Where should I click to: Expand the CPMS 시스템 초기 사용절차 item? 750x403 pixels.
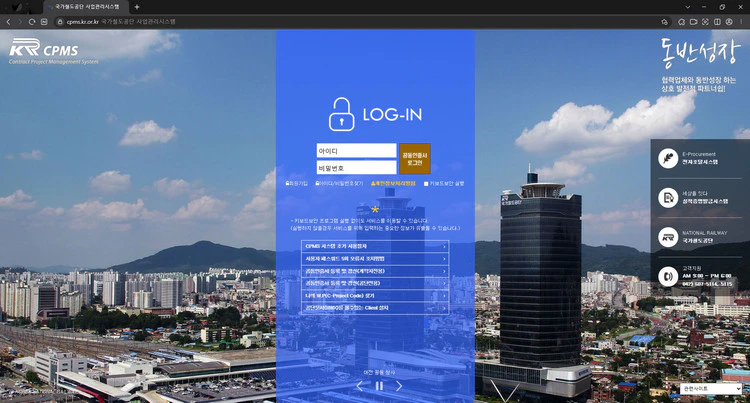375,246
